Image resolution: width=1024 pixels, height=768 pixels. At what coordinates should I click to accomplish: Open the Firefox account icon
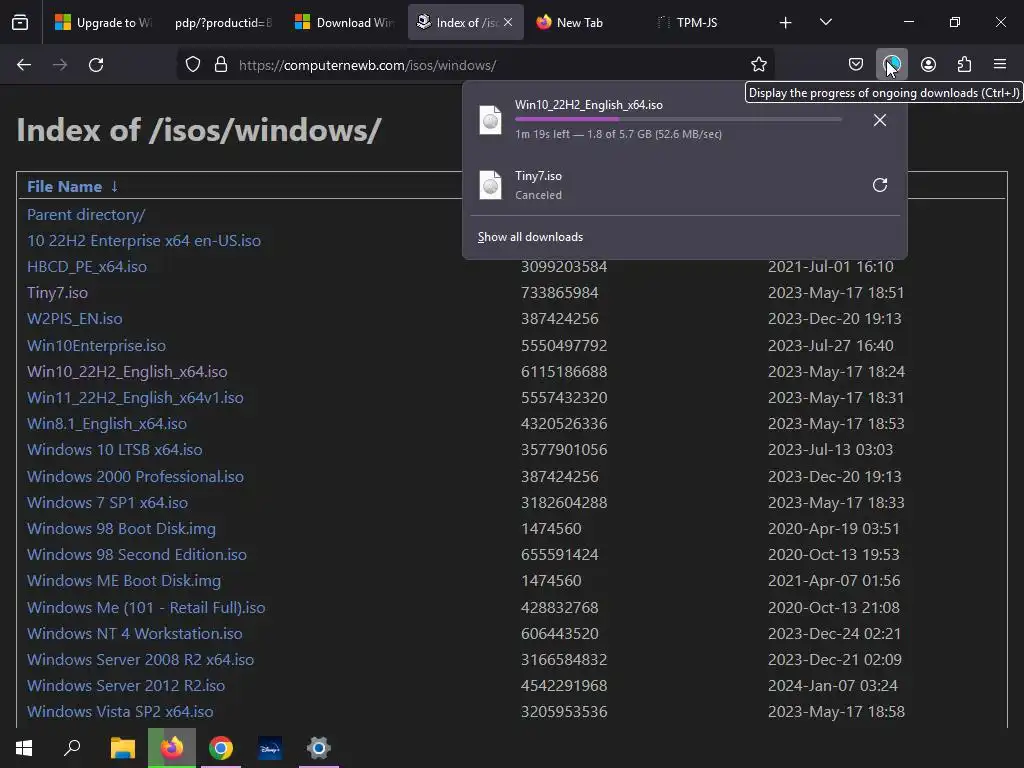(928, 65)
